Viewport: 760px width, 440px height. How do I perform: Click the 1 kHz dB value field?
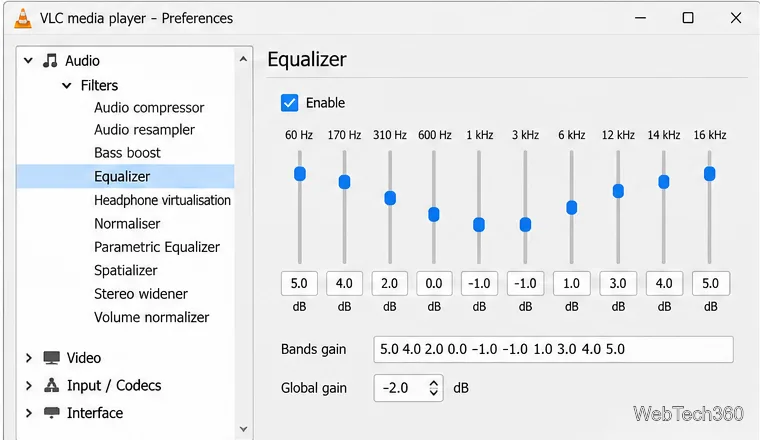click(x=479, y=283)
